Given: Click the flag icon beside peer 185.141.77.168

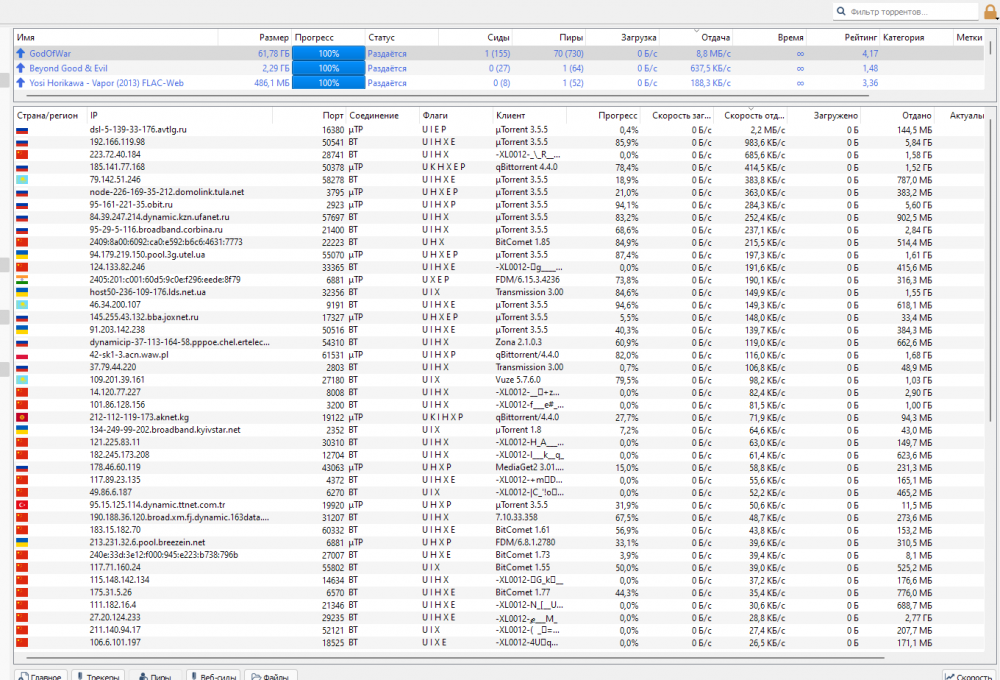Looking at the screenshot, I should coord(22,167).
